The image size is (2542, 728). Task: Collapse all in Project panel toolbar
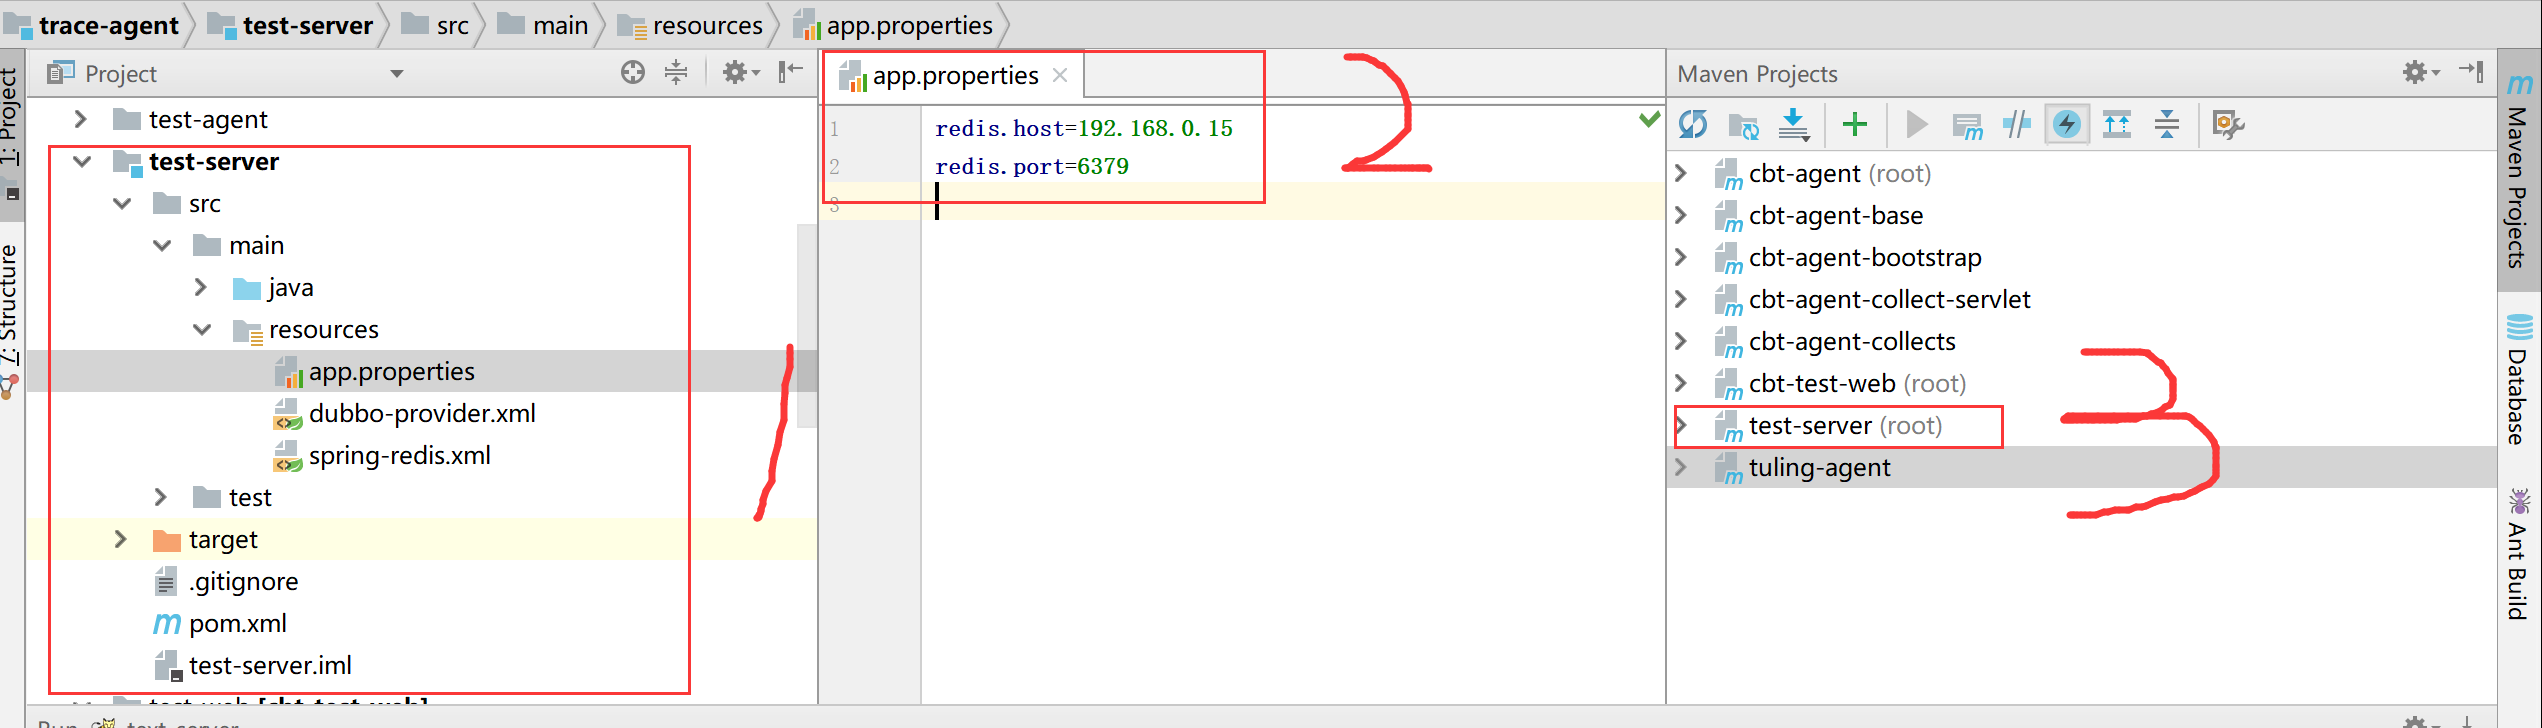pyautogui.click(x=676, y=72)
